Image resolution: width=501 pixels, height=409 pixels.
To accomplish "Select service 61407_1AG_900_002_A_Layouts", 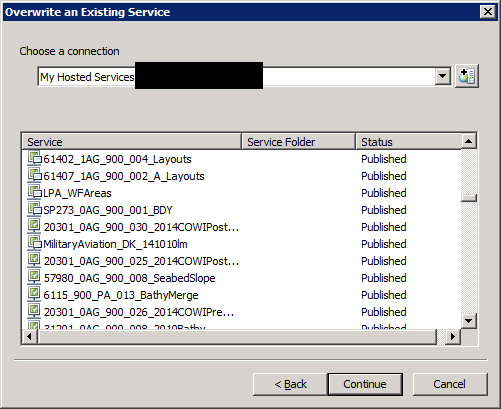I will click(x=124, y=176).
